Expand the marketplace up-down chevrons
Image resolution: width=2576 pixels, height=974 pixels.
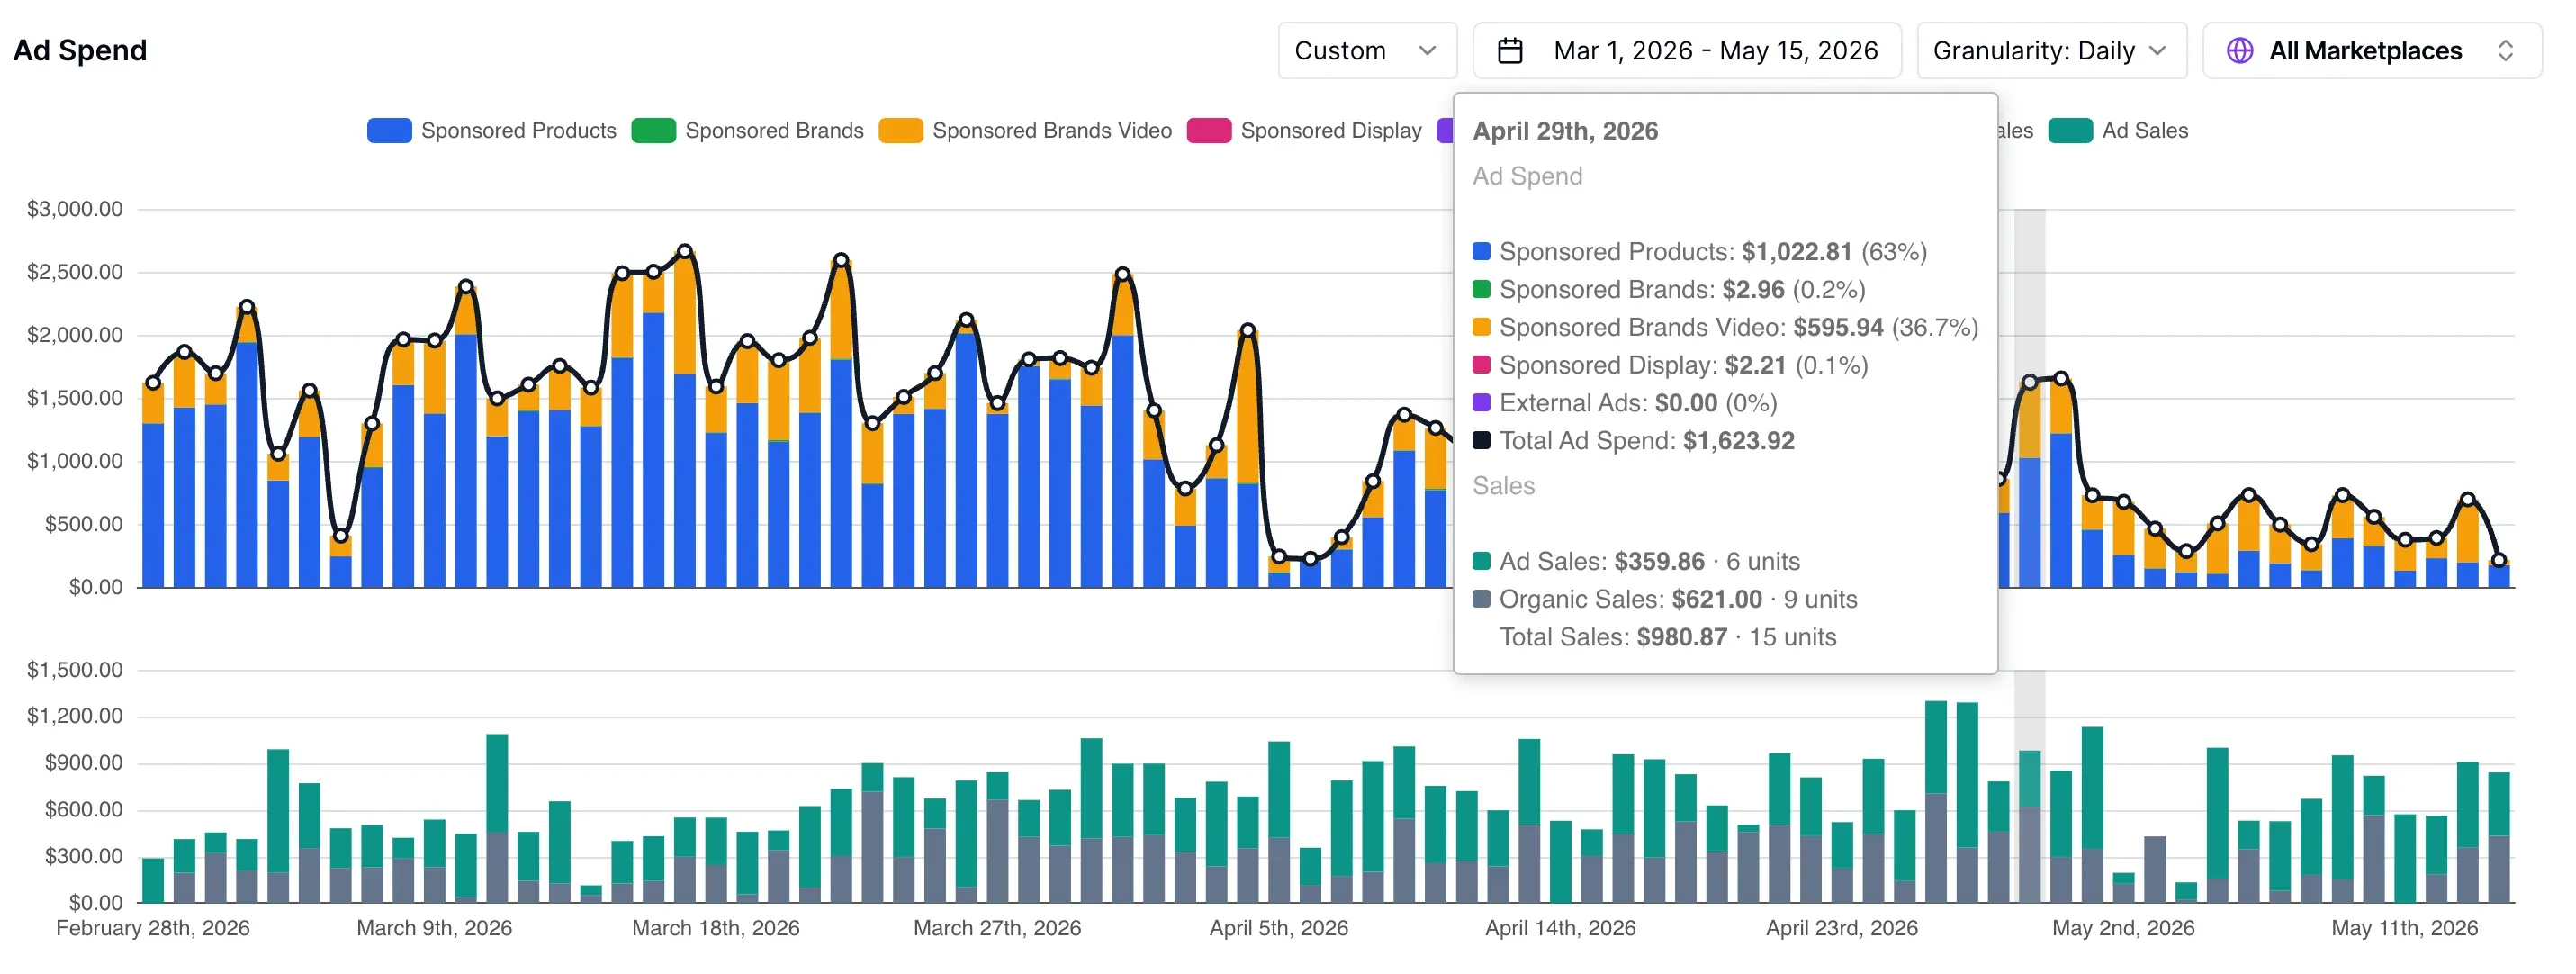pyautogui.click(x=2505, y=51)
